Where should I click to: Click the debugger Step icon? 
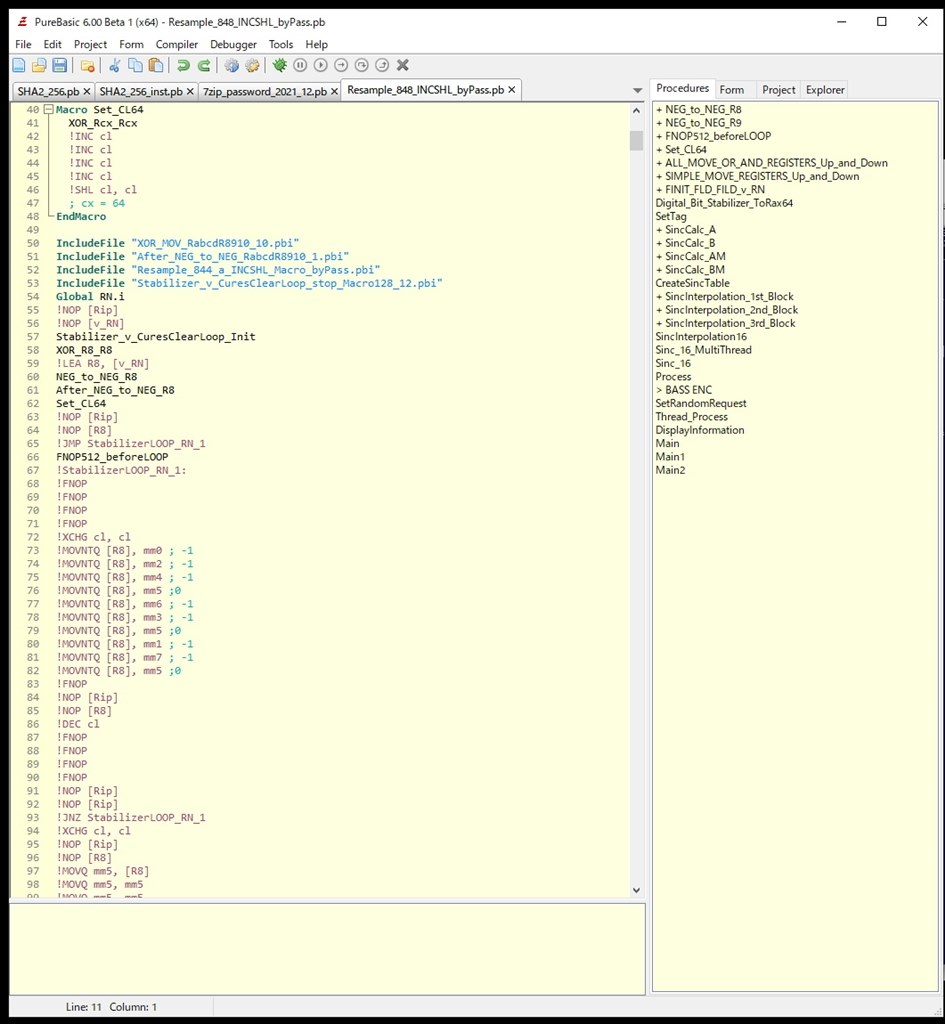coord(341,65)
